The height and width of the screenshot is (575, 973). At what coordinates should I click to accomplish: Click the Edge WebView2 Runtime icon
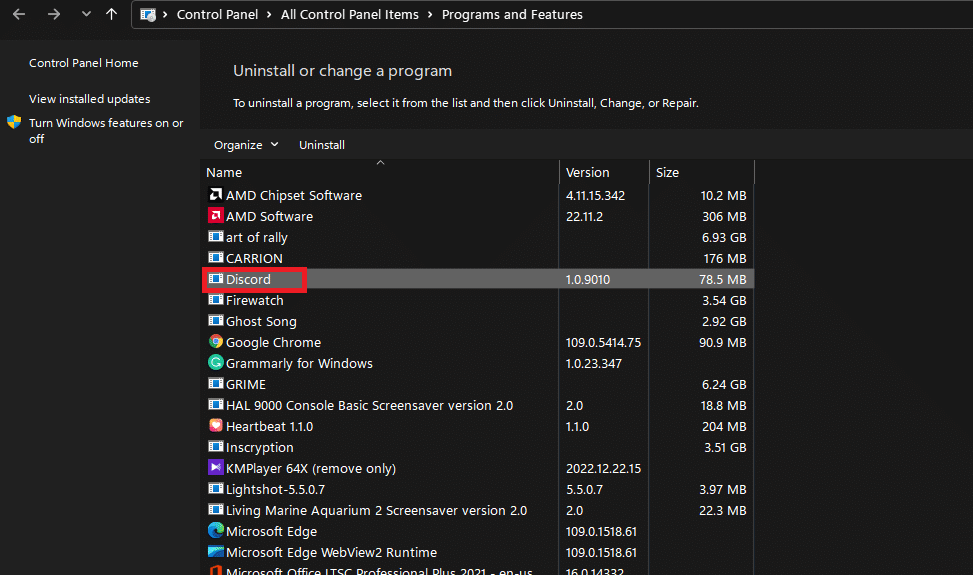tap(215, 551)
